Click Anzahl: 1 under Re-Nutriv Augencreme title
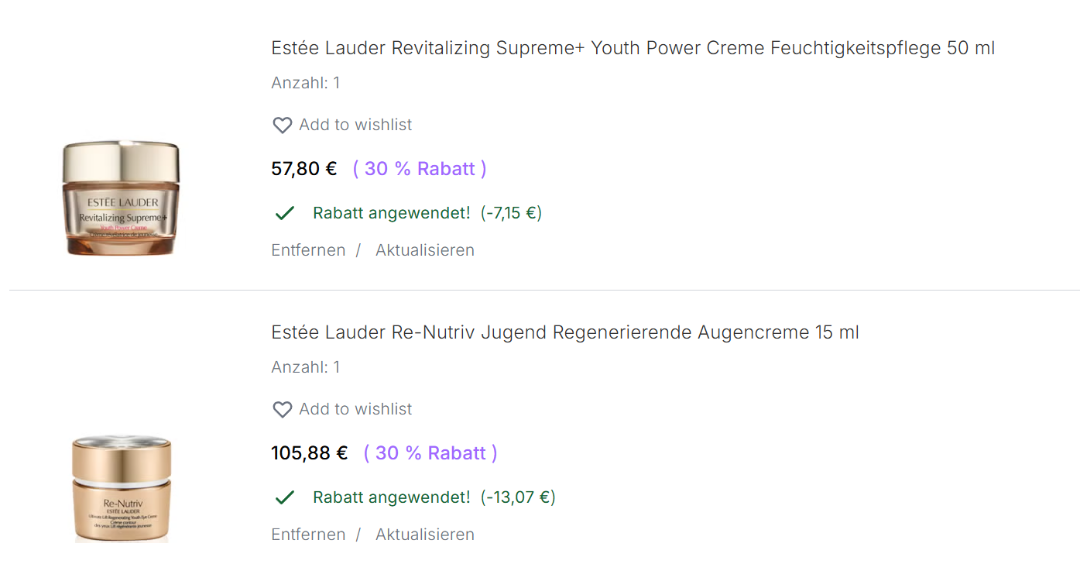 click(305, 367)
